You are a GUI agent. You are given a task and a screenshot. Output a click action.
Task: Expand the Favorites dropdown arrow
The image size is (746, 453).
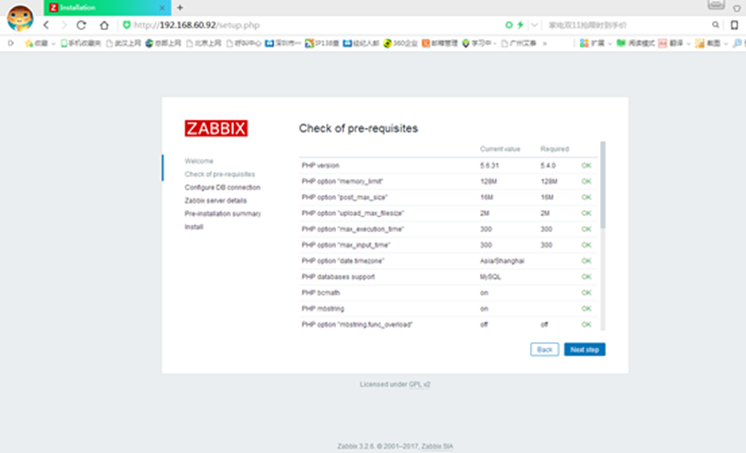click(53, 44)
